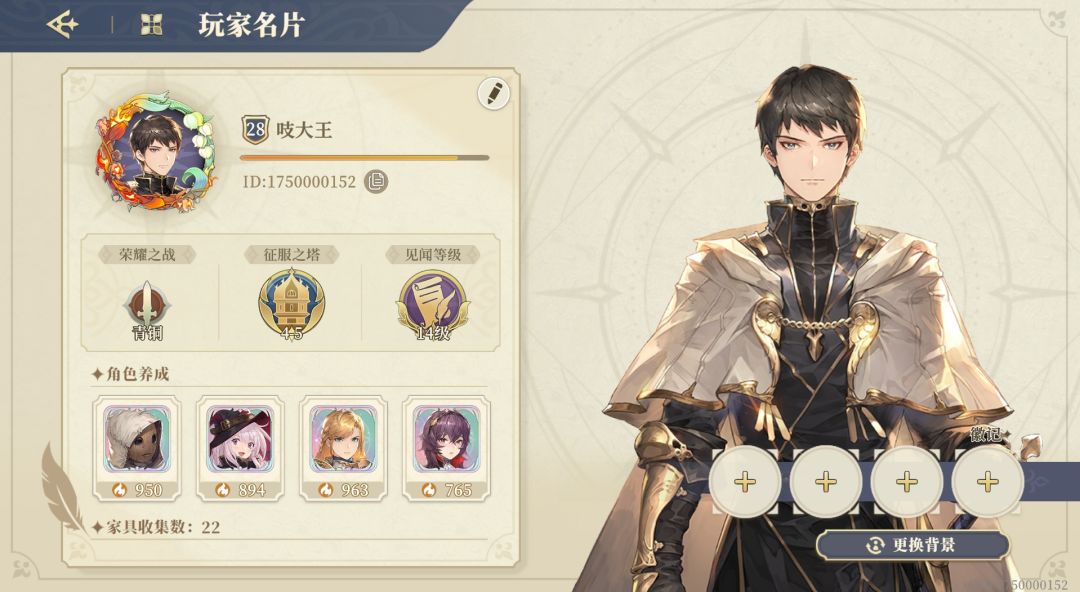
Task: Select the blonde character with 963 power
Action: pos(344,448)
